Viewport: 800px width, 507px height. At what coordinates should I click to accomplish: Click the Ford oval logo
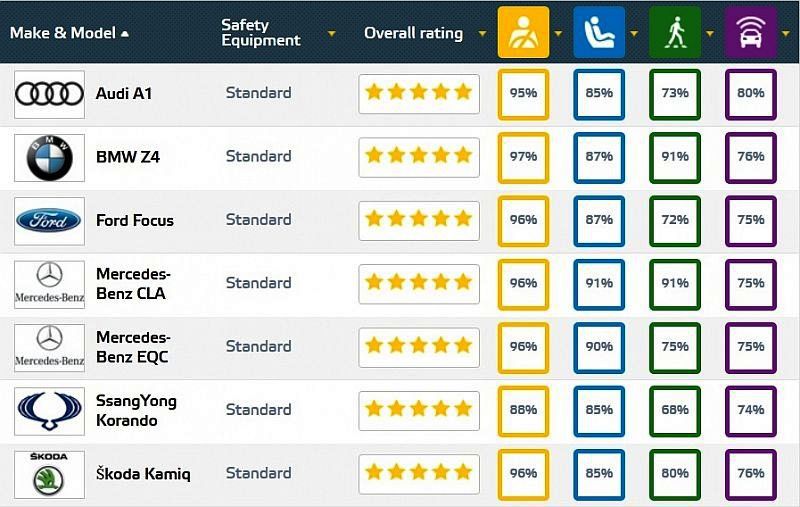[x=49, y=221]
